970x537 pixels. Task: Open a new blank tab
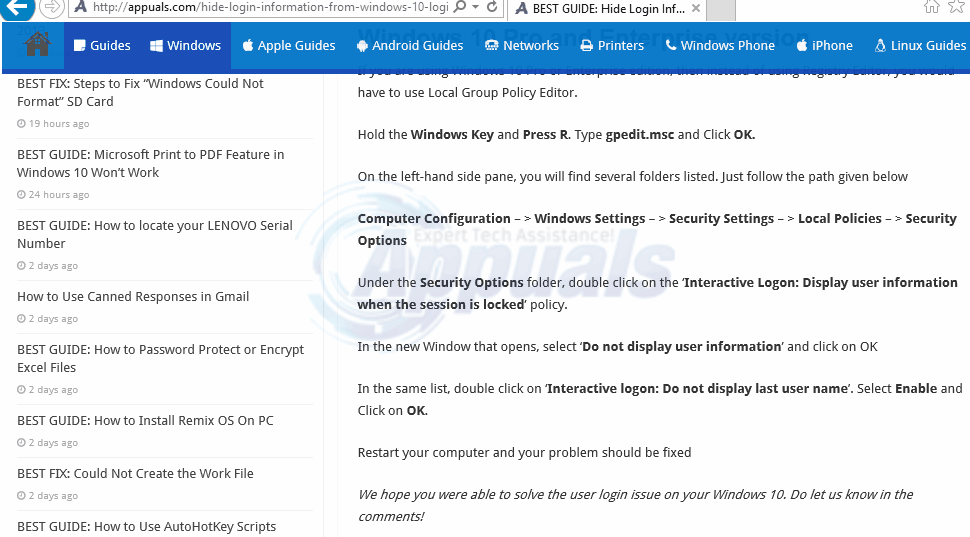click(720, 9)
